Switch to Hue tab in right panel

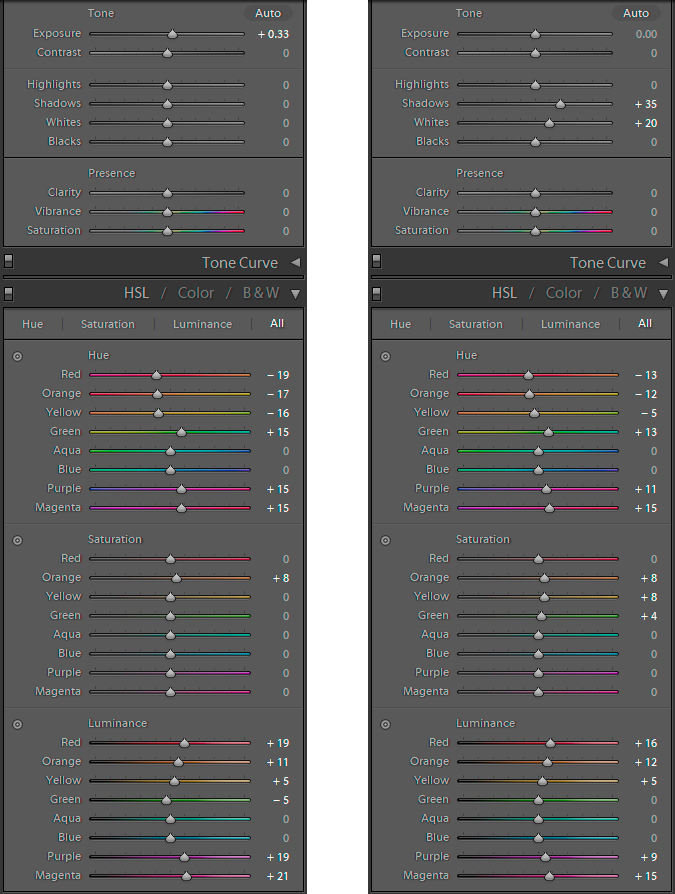[400, 324]
